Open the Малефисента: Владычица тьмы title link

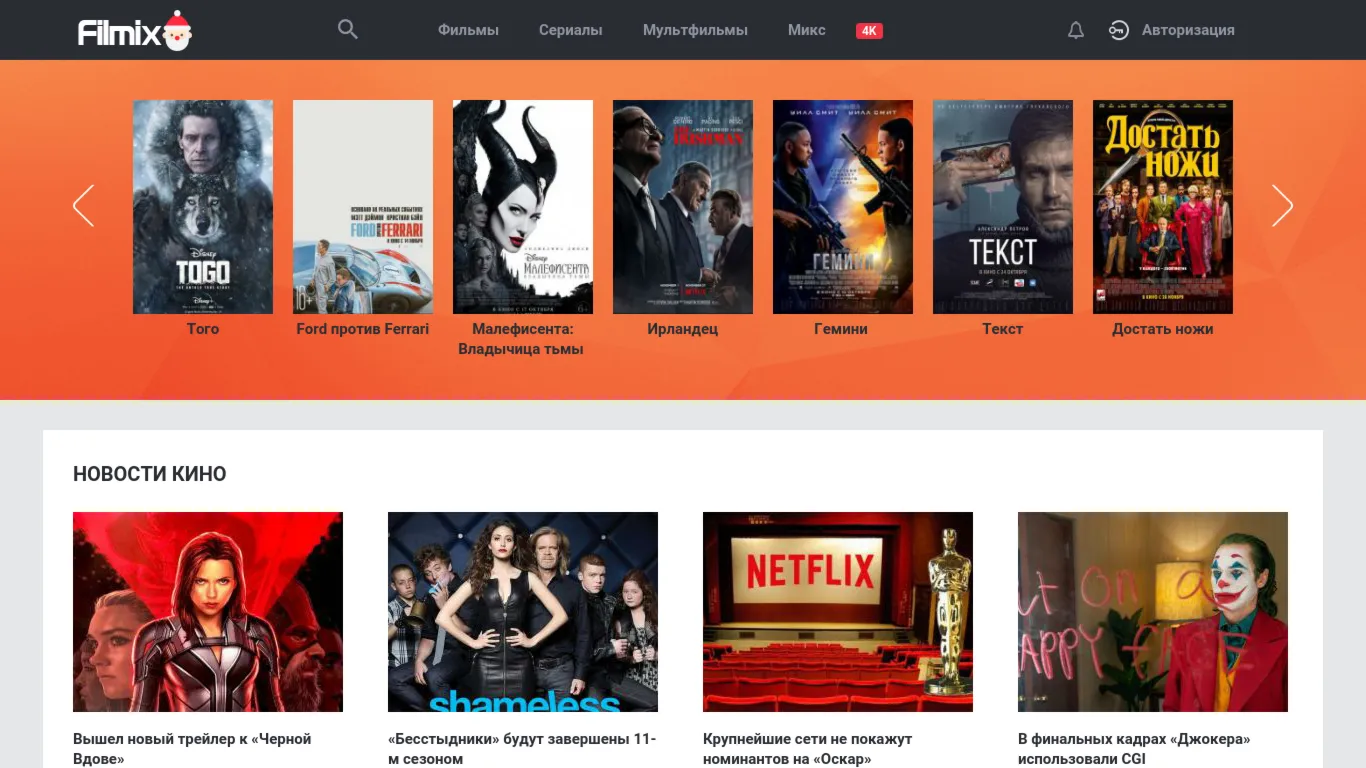521,339
